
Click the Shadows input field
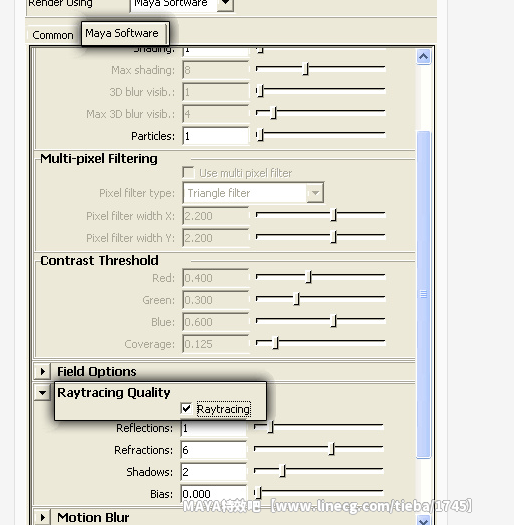point(214,472)
